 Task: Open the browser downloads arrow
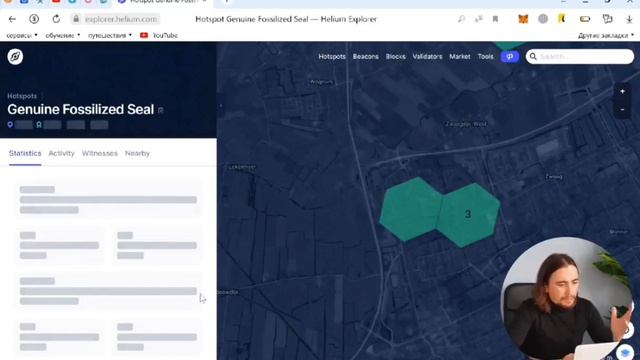pos(629,19)
